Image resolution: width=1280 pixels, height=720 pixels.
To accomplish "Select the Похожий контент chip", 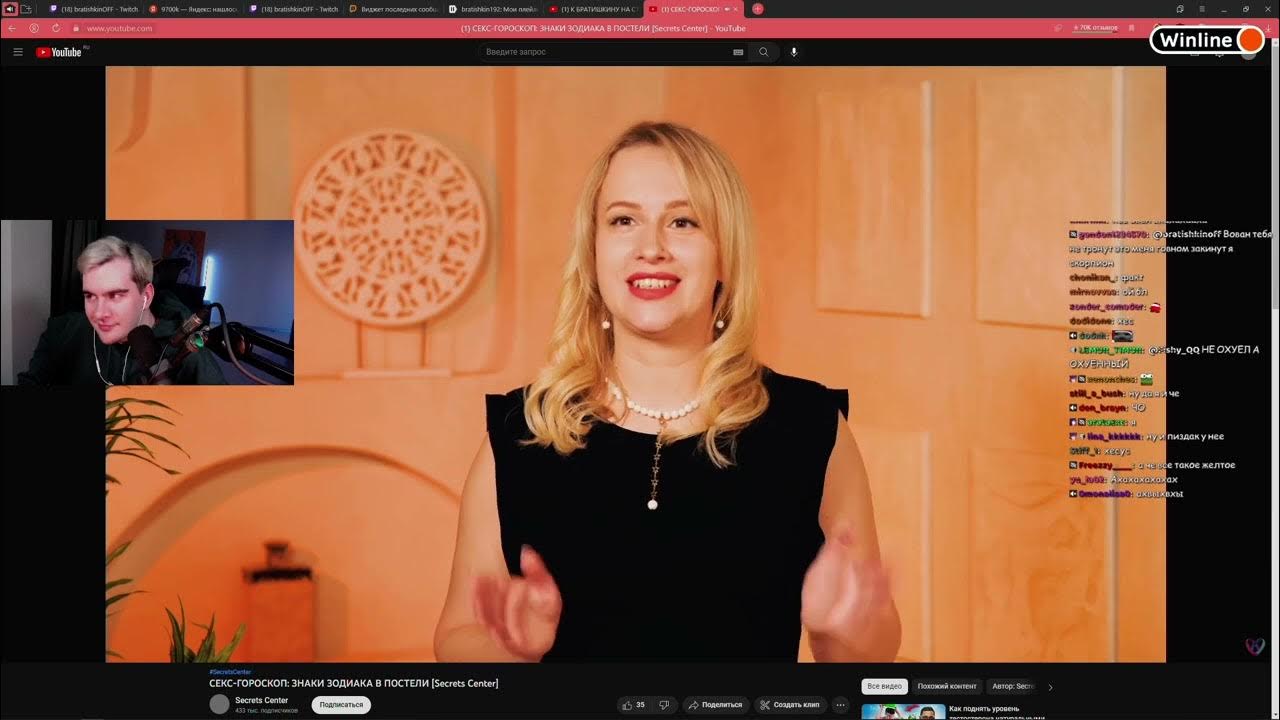I will (x=946, y=687).
